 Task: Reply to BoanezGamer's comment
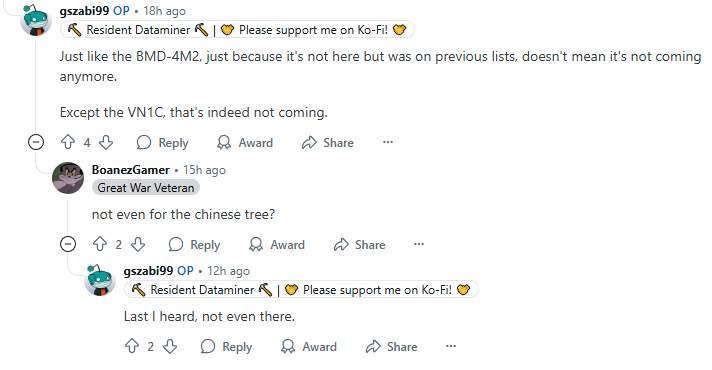point(194,245)
